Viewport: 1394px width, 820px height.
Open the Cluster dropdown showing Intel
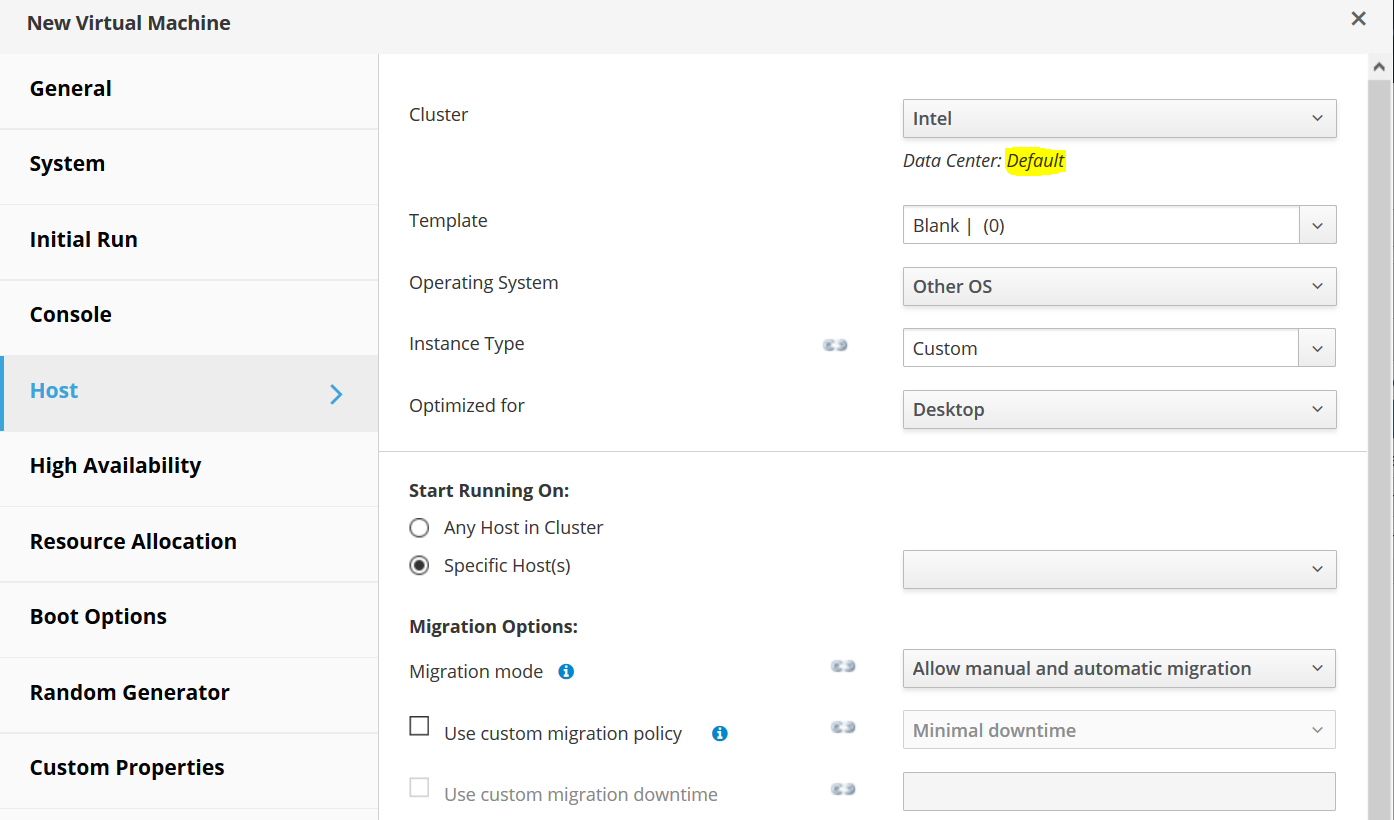click(x=1119, y=118)
